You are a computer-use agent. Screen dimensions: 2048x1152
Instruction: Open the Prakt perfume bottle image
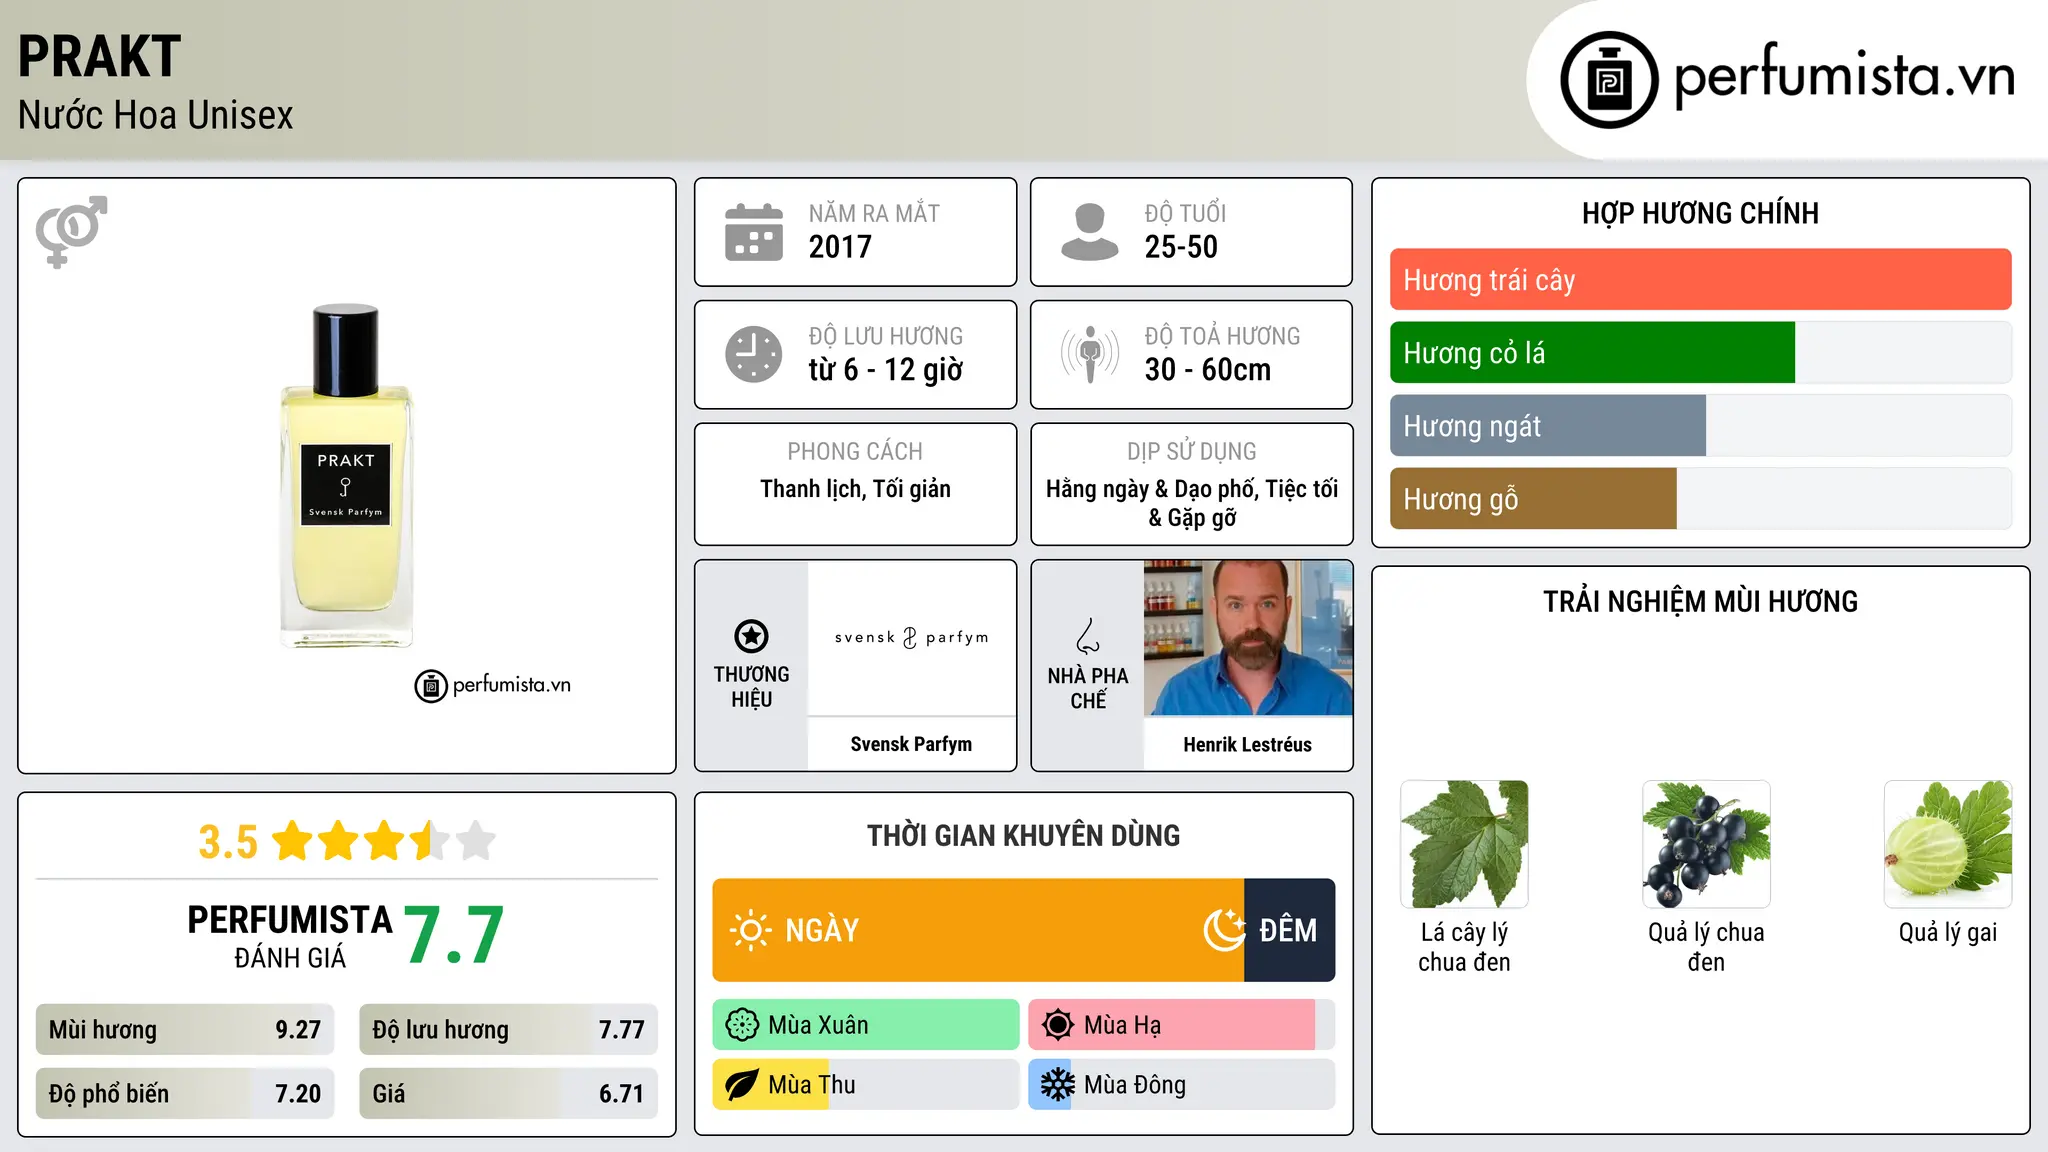click(x=346, y=477)
